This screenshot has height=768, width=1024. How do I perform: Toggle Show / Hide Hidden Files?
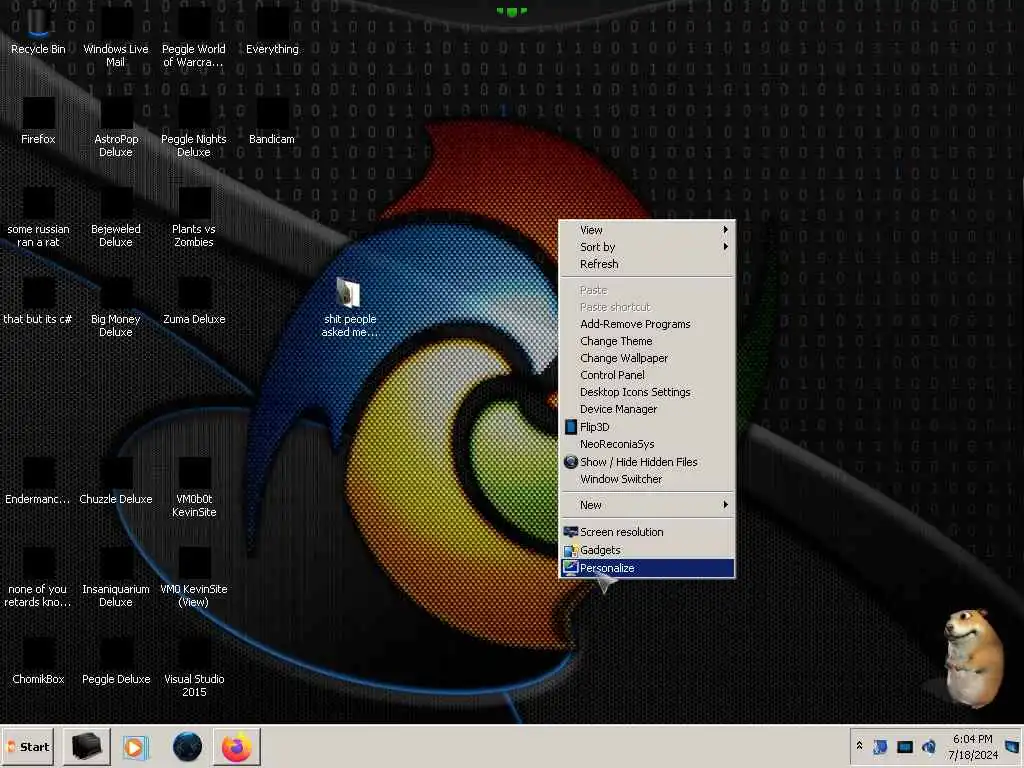[647, 462]
